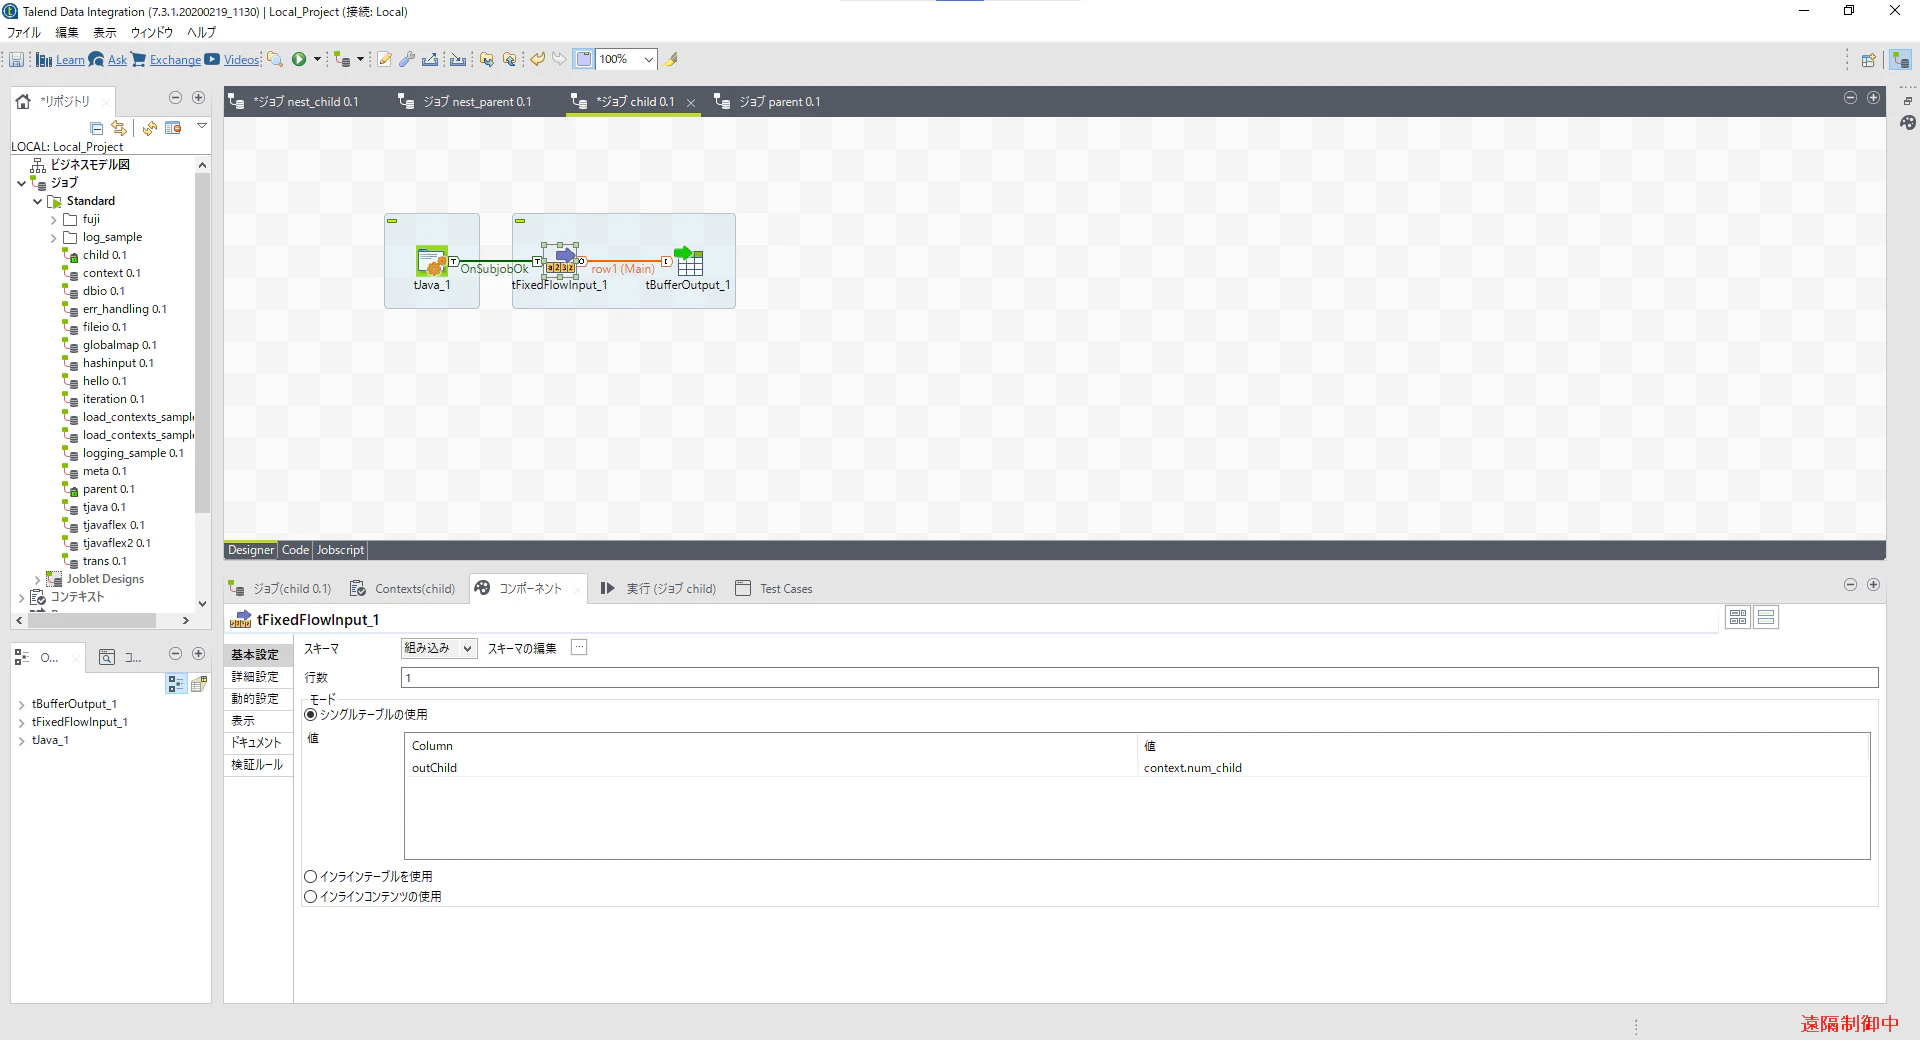Expand the log_sample folder
The width and height of the screenshot is (1920, 1040).
(x=54, y=237)
